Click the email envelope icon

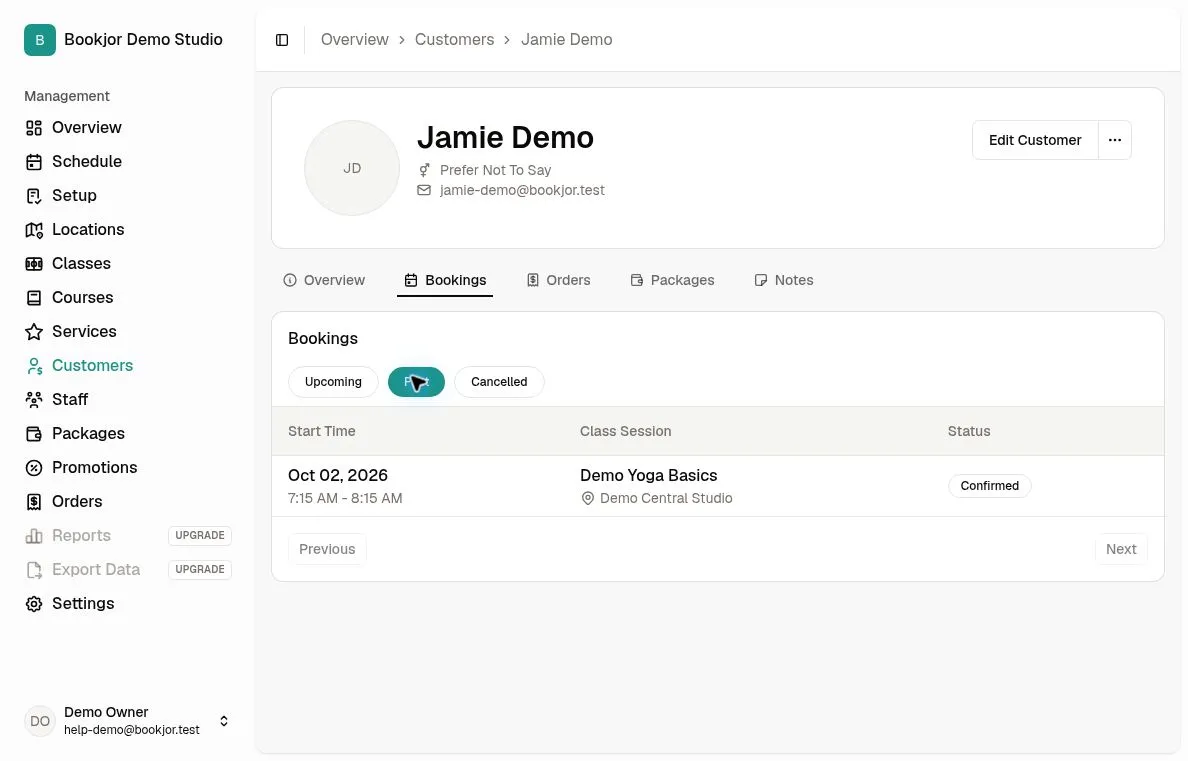pyautogui.click(x=424, y=190)
